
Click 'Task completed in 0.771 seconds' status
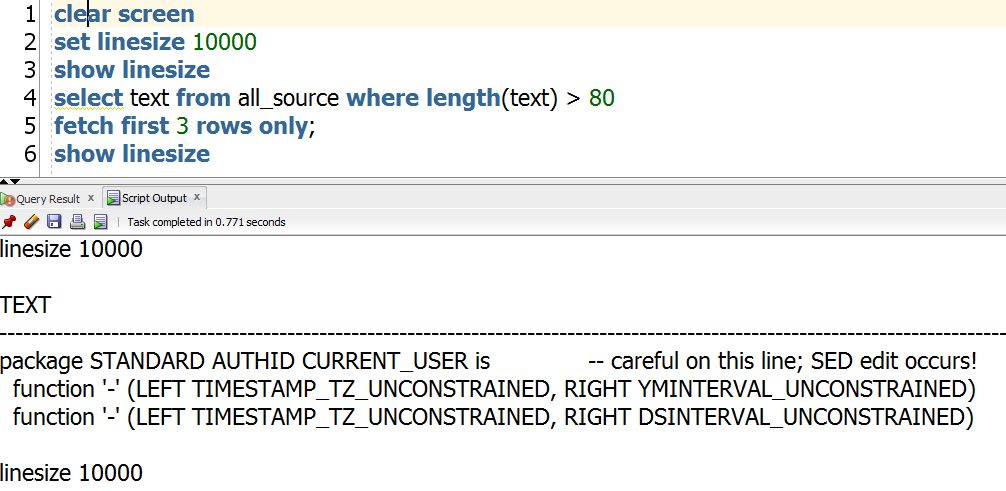pyautogui.click(x=207, y=222)
